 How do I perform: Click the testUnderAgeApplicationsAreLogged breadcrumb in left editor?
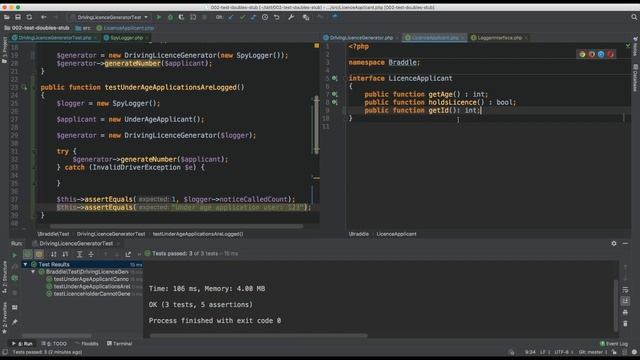tap(198, 234)
